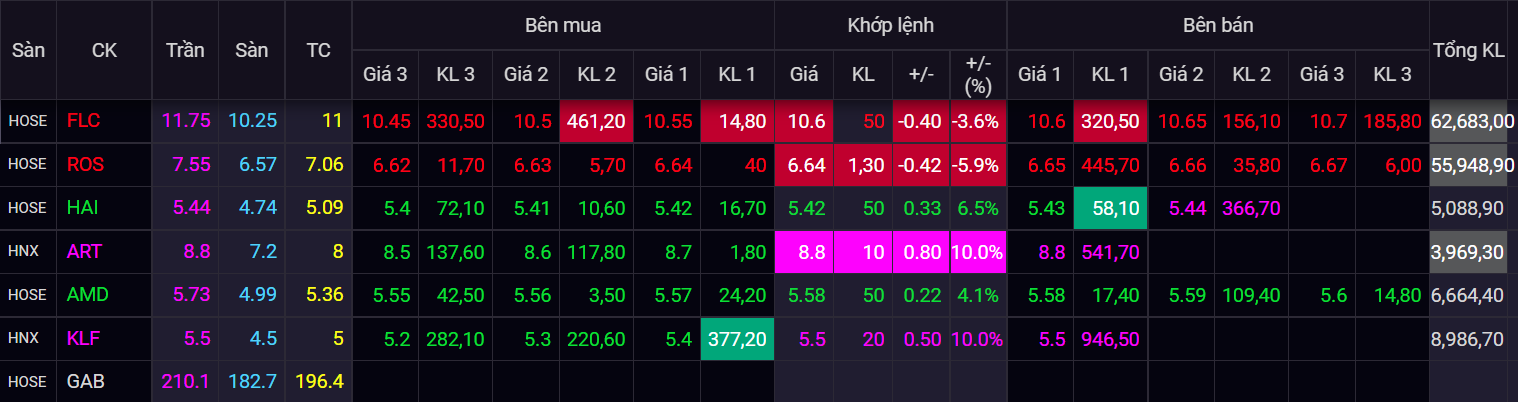This screenshot has height=402, width=1518.
Task: Sort by the TC reference price header
Action: point(318,50)
